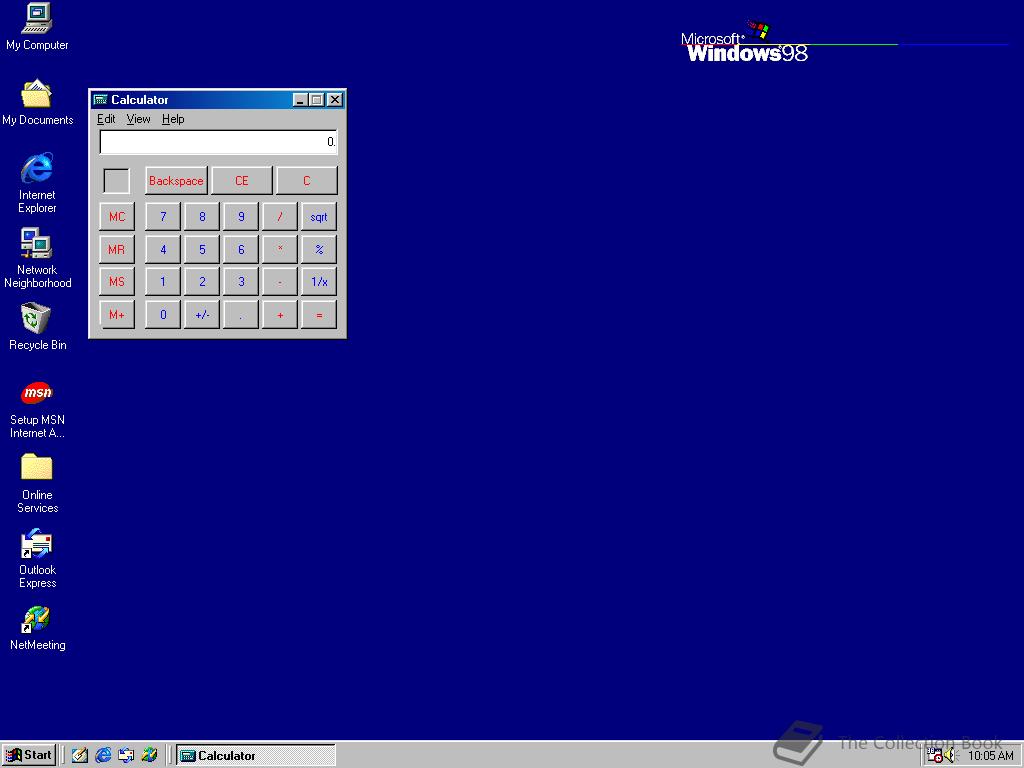This screenshot has width=1024, height=768.
Task: Launch Outlook Express from Quick Launch
Action: click(x=126, y=756)
